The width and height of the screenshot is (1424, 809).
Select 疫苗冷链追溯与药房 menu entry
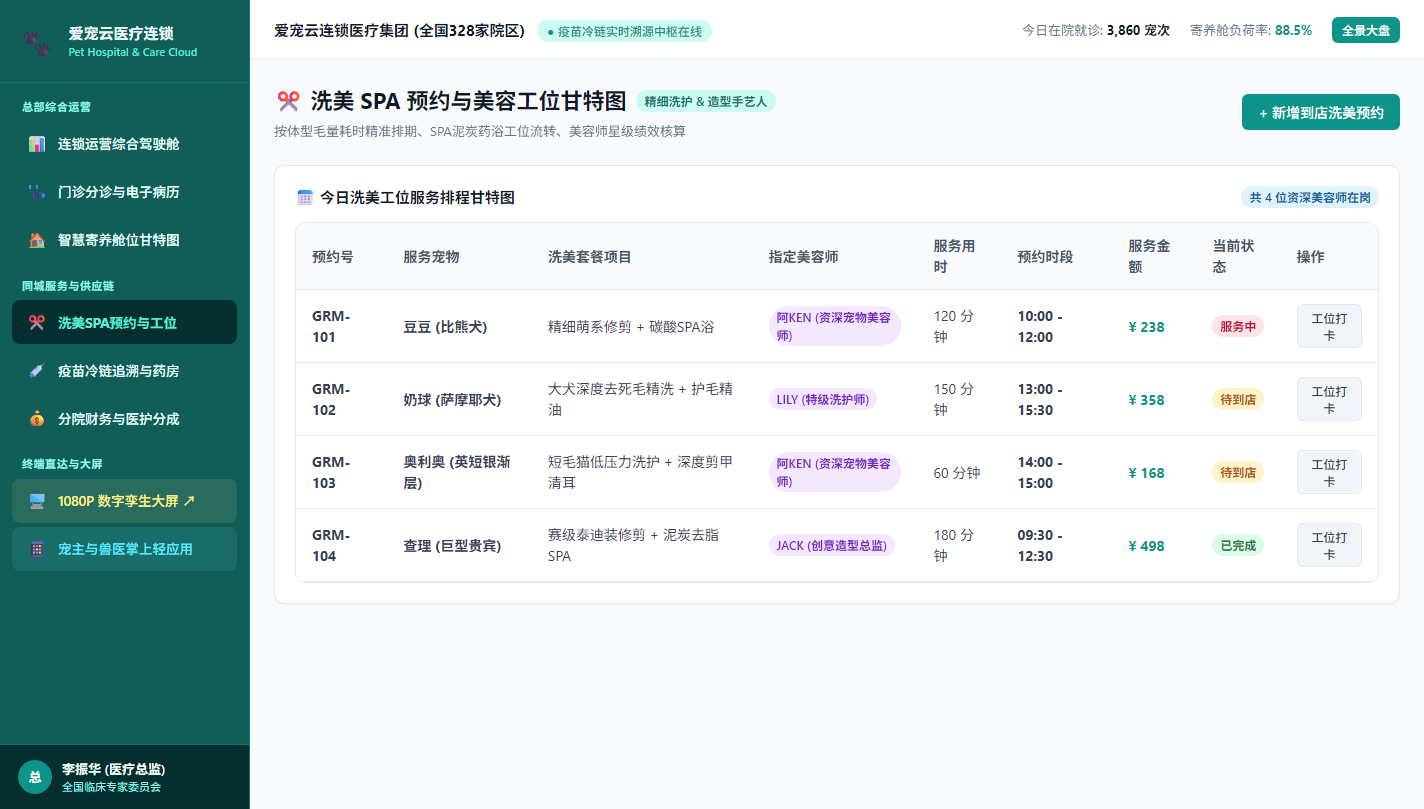[x=124, y=371]
